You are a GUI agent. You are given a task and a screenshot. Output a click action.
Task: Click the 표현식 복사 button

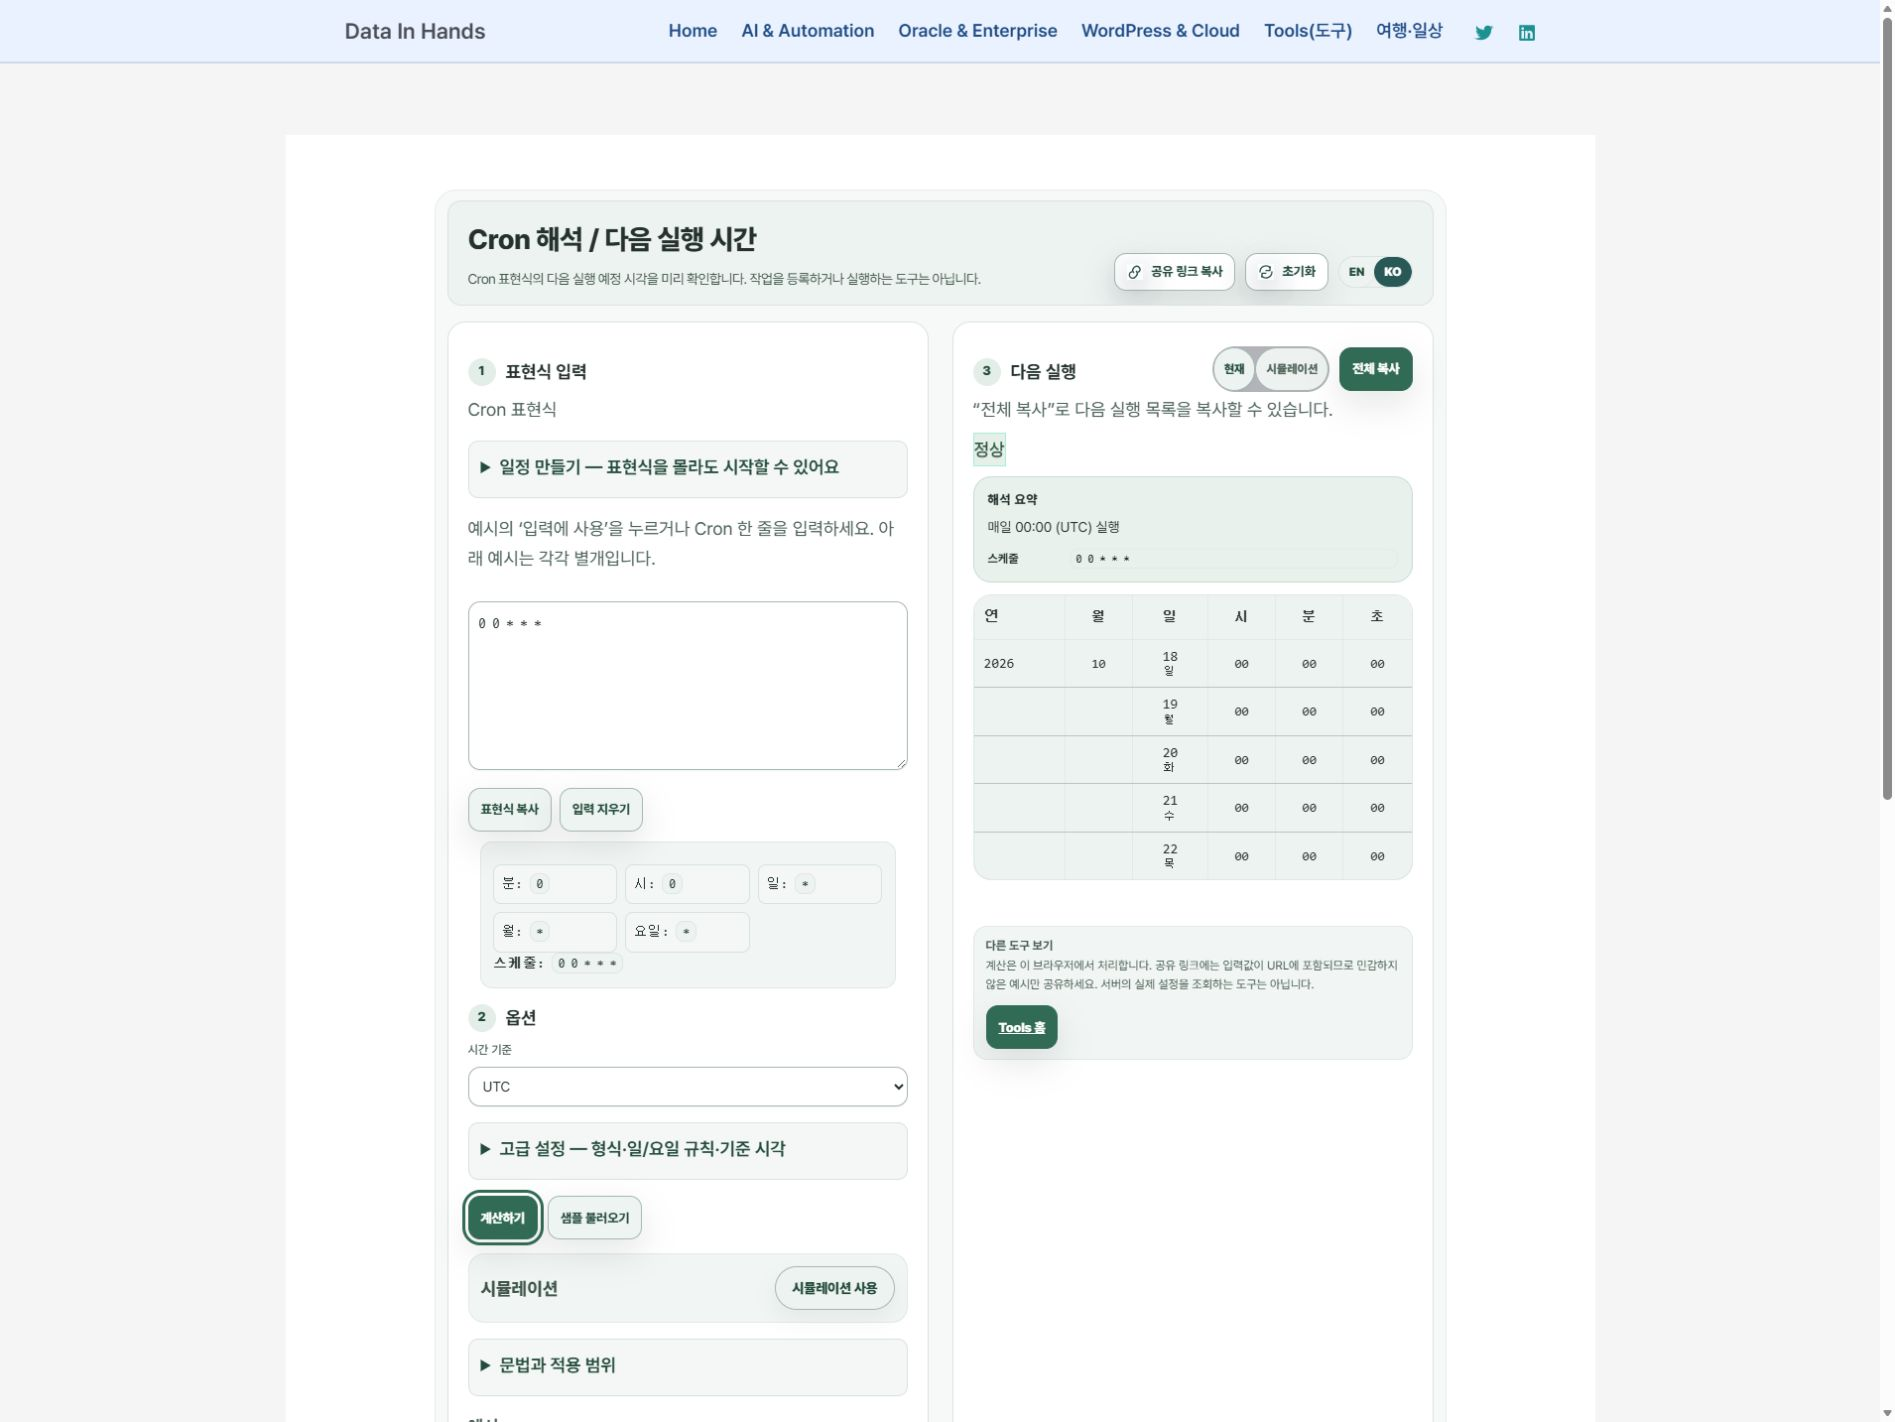click(x=509, y=810)
